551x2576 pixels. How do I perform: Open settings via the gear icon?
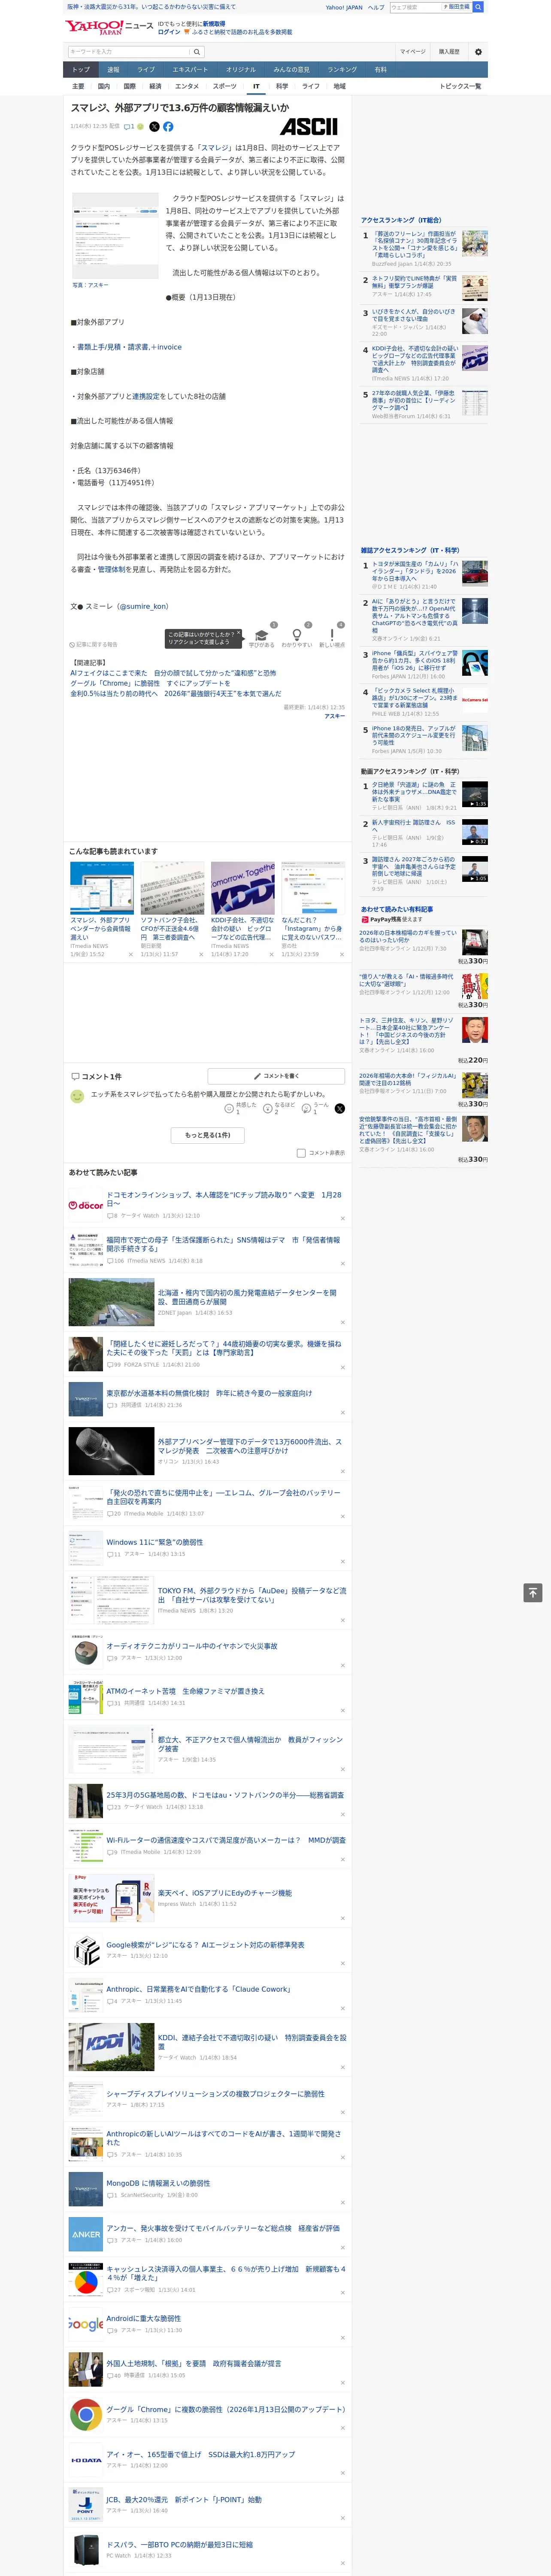click(x=478, y=52)
